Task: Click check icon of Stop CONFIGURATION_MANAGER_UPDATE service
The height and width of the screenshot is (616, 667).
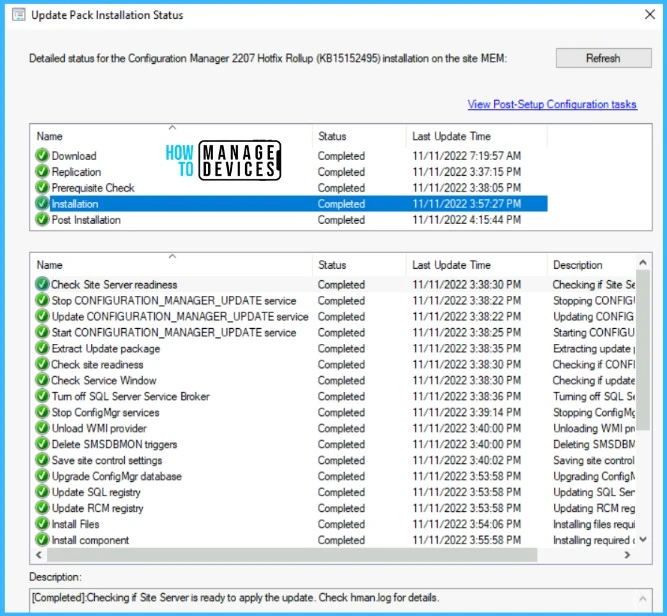Action: tap(42, 300)
